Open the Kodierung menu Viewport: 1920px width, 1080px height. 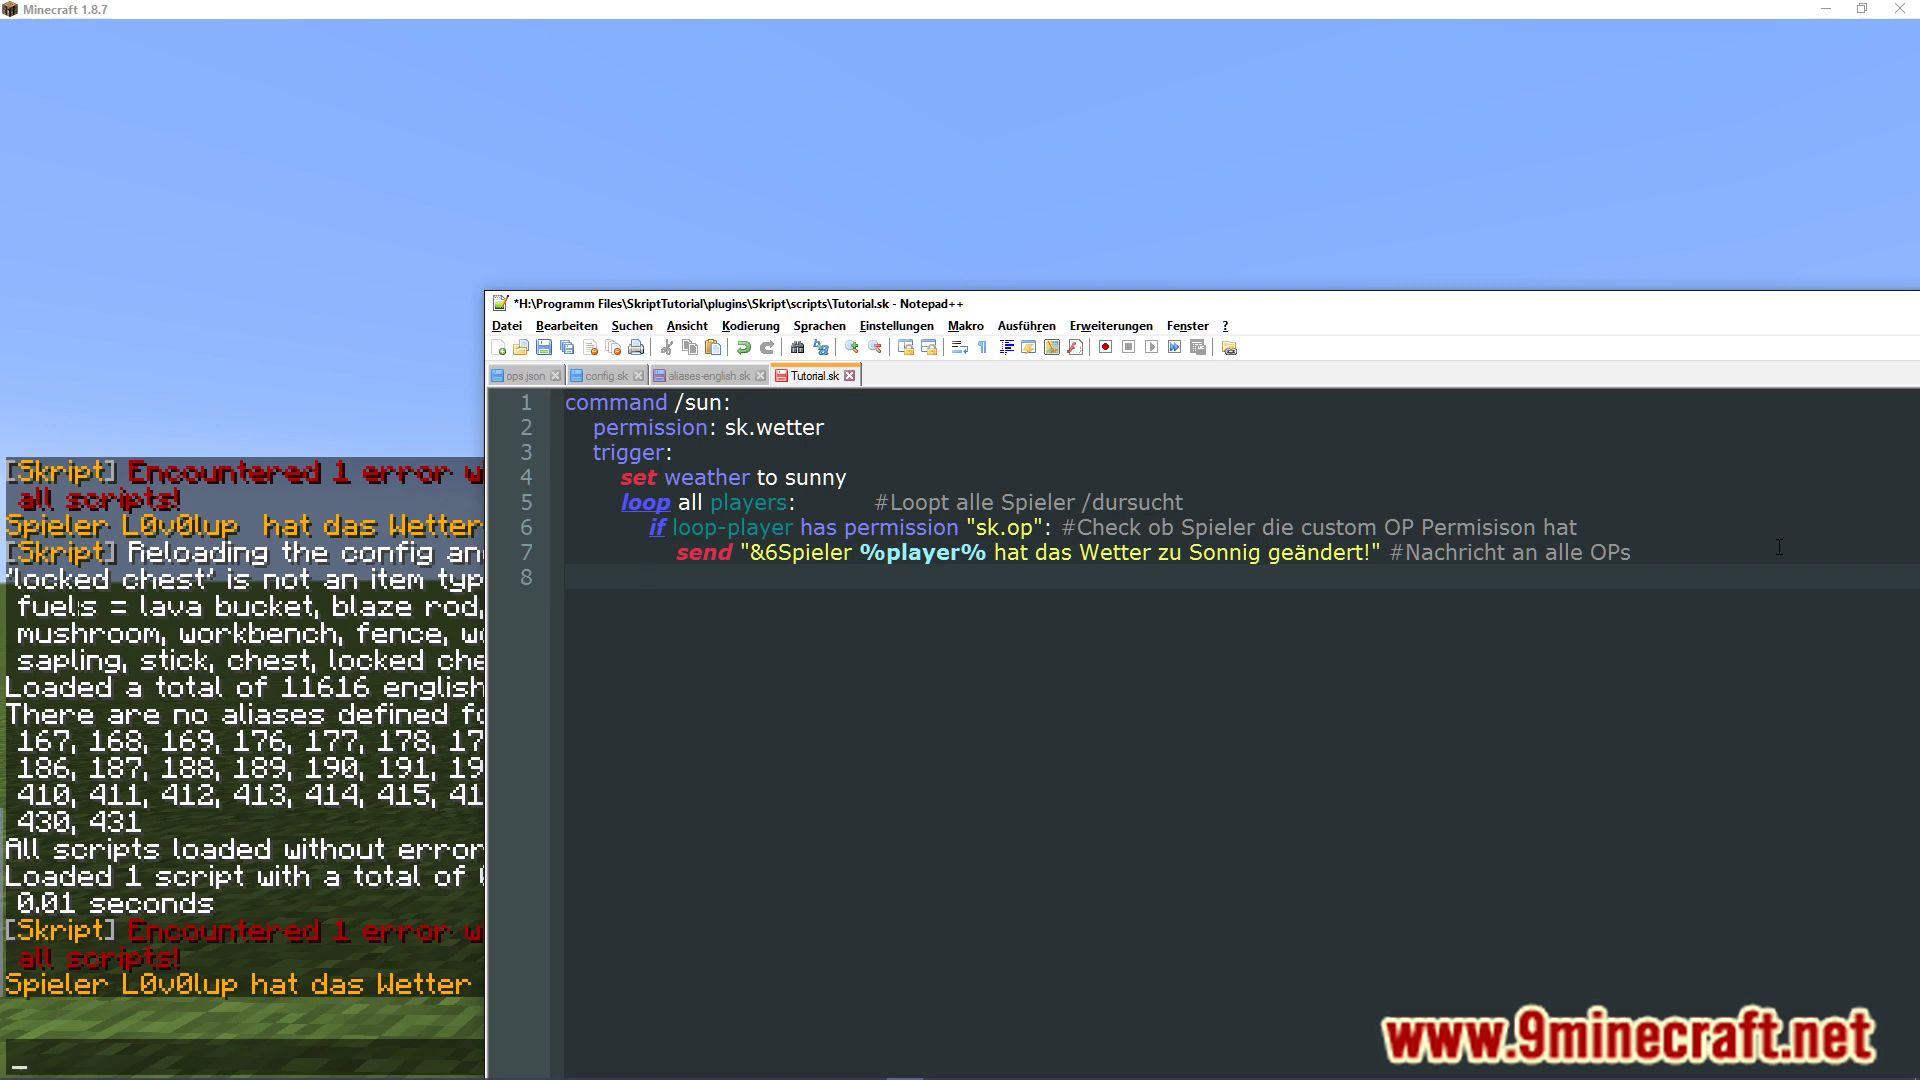point(751,326)
